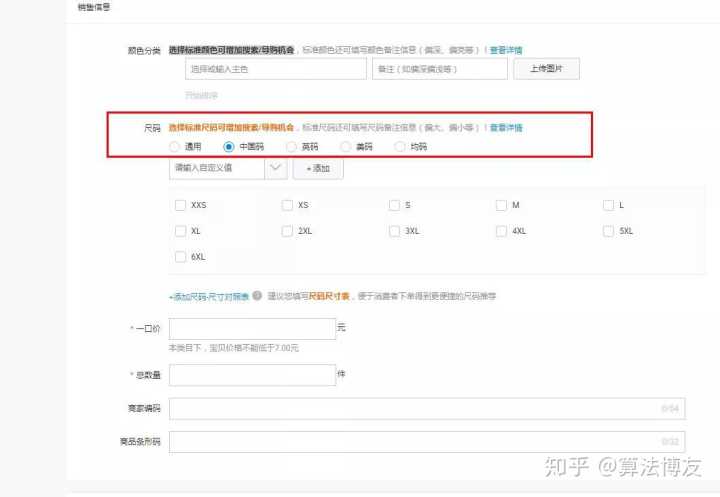The width and height of the screenshot is (720, 497).
Task: Click the 商品条形码 barcode field
Action: [x=427, y=442]
